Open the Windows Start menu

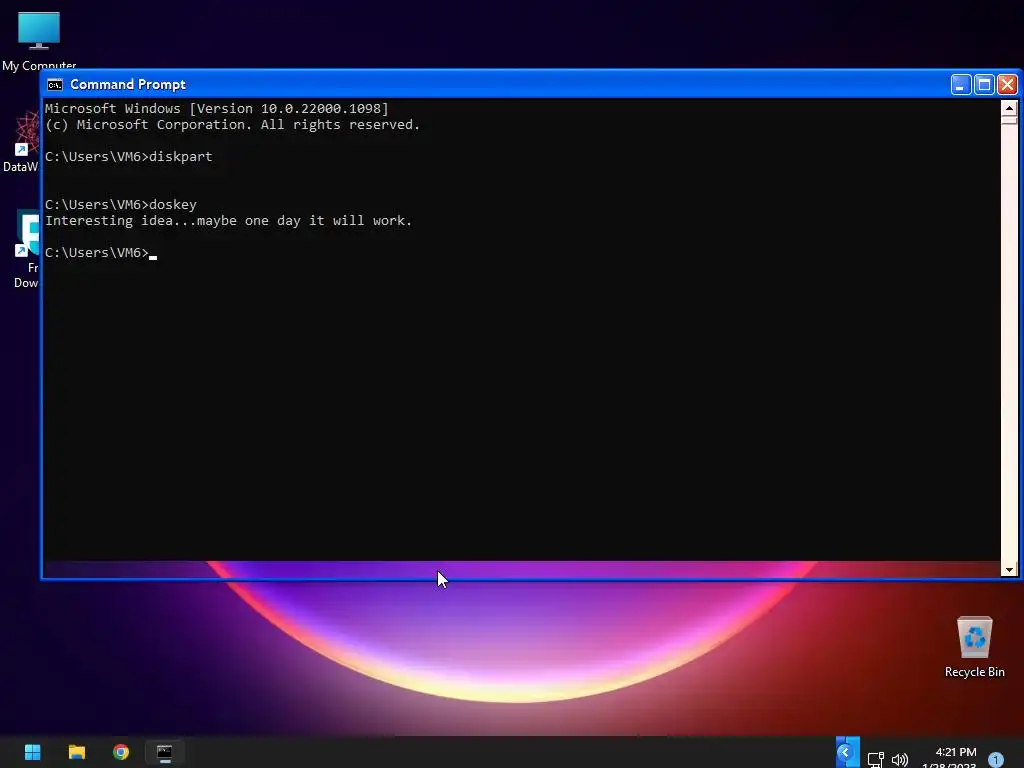[33, 752]
